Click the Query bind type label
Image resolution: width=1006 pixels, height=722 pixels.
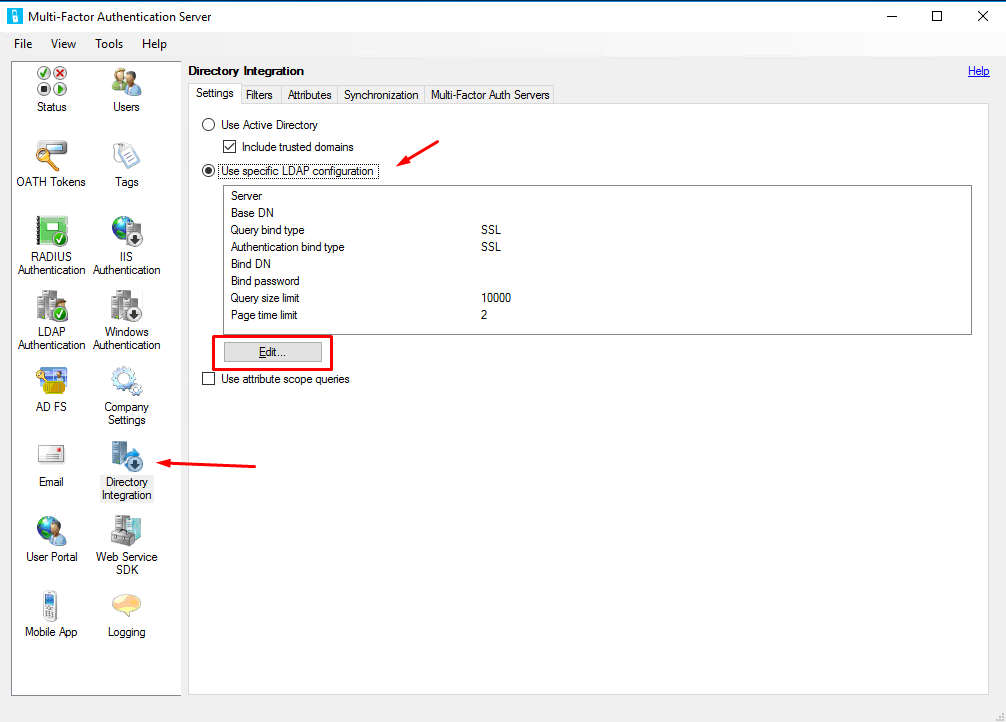point(268,230)
